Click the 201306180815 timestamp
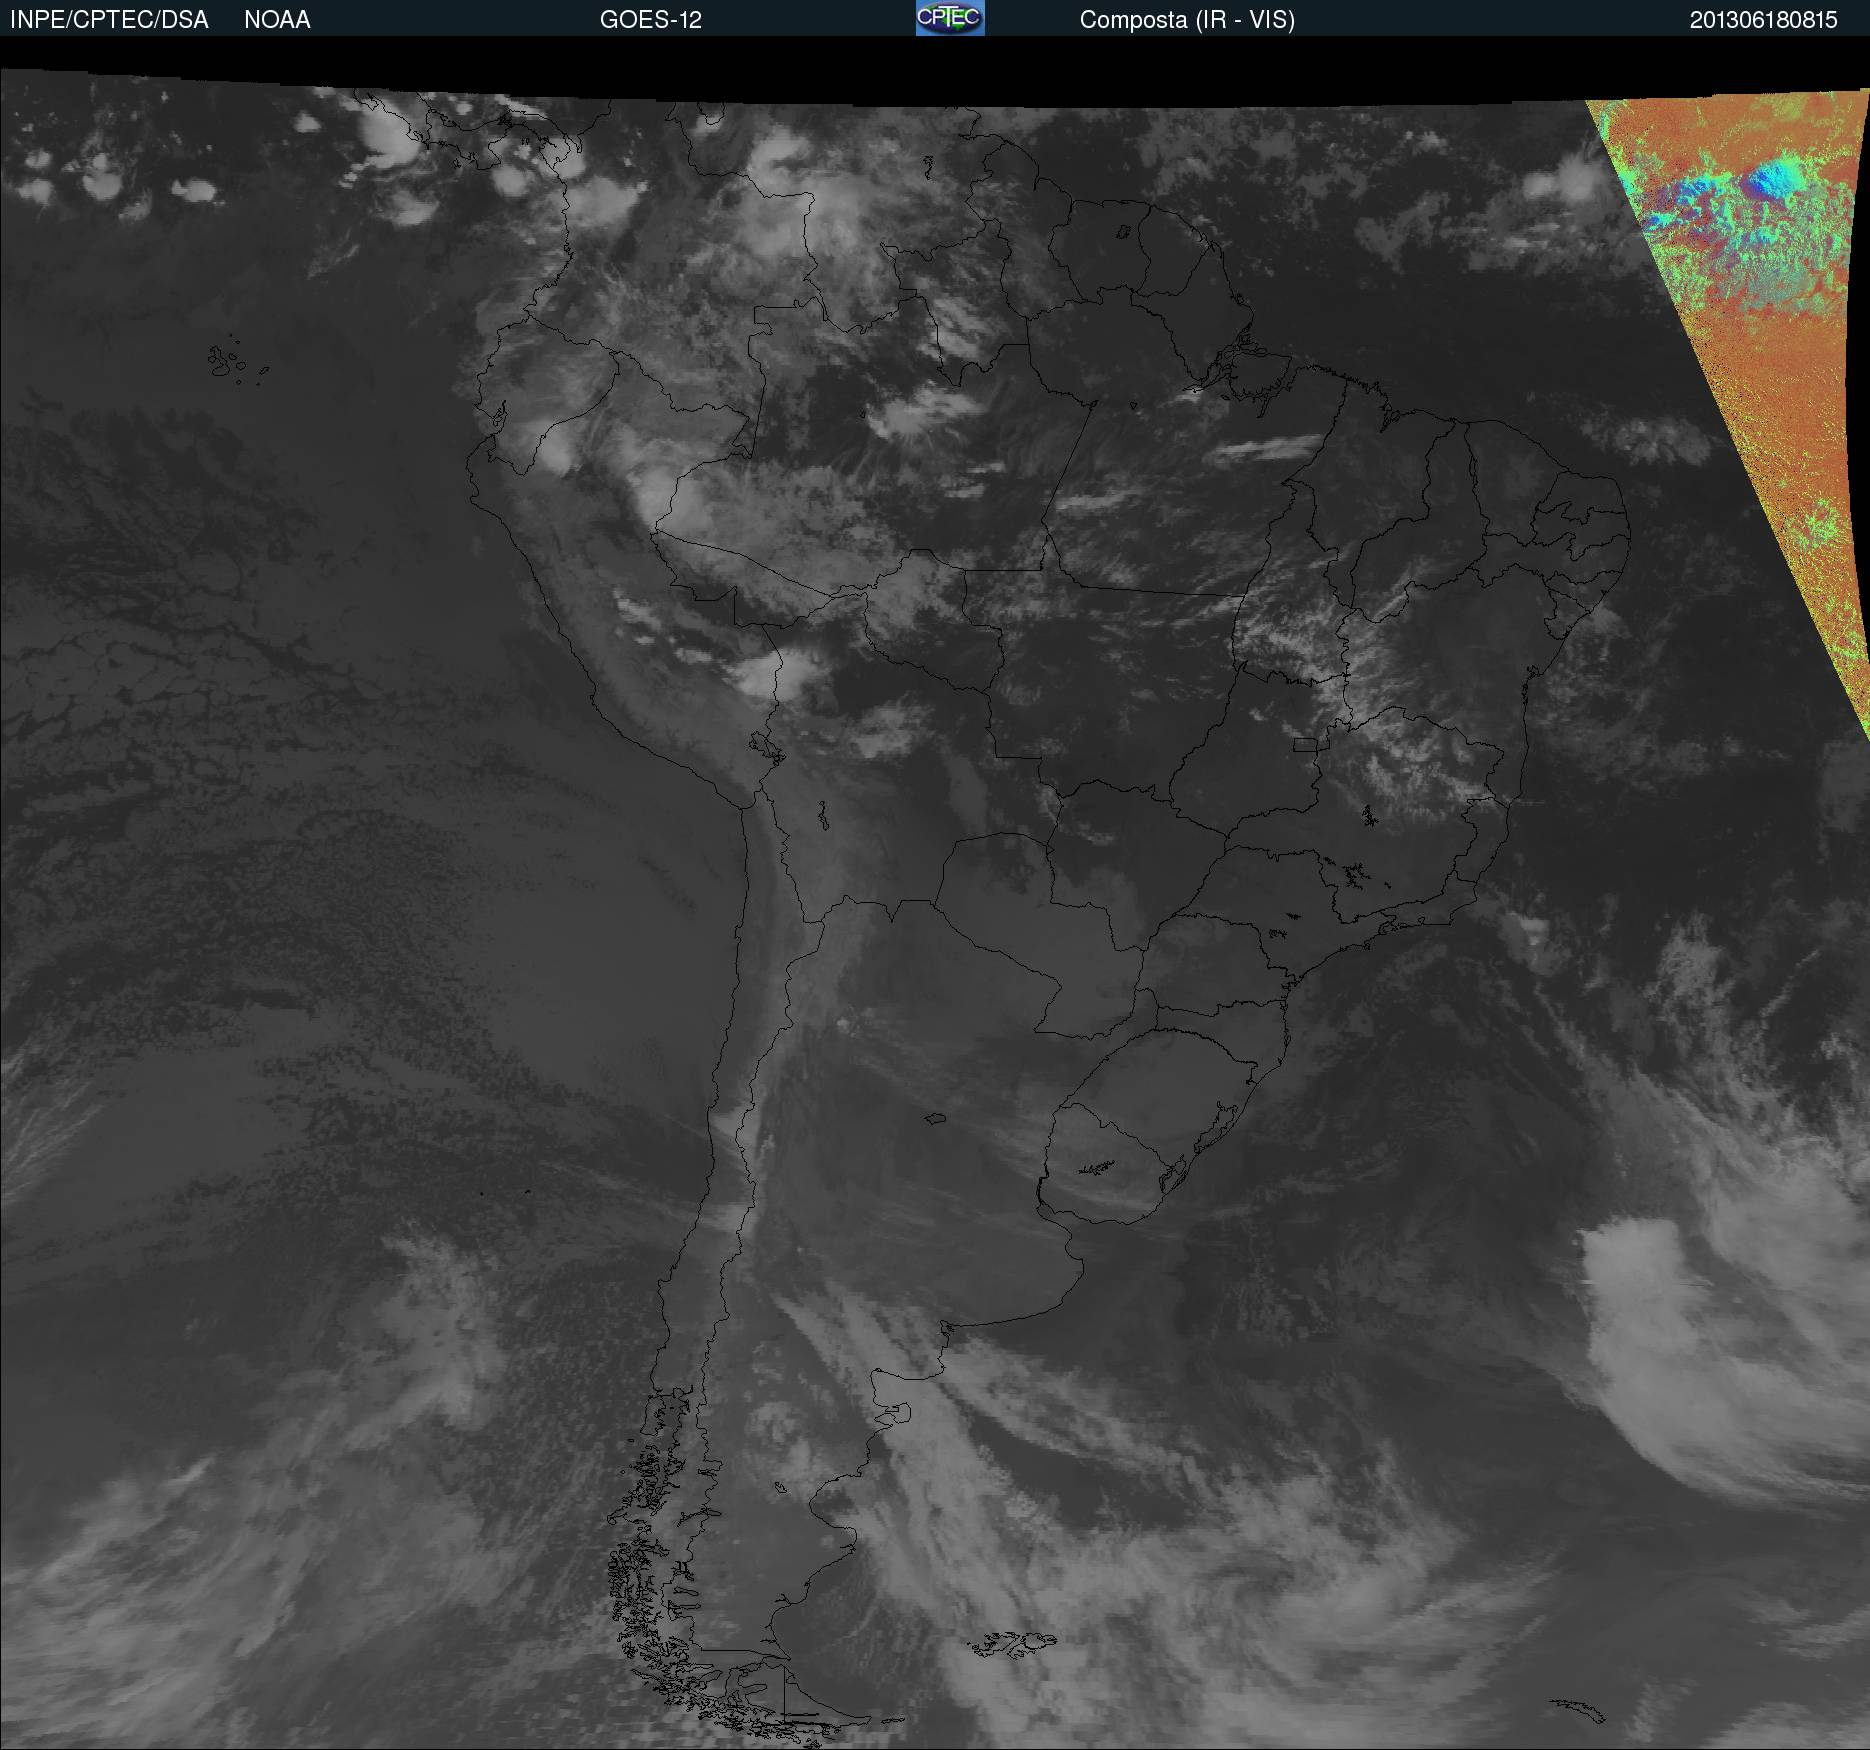 (x=1764, y=20)
